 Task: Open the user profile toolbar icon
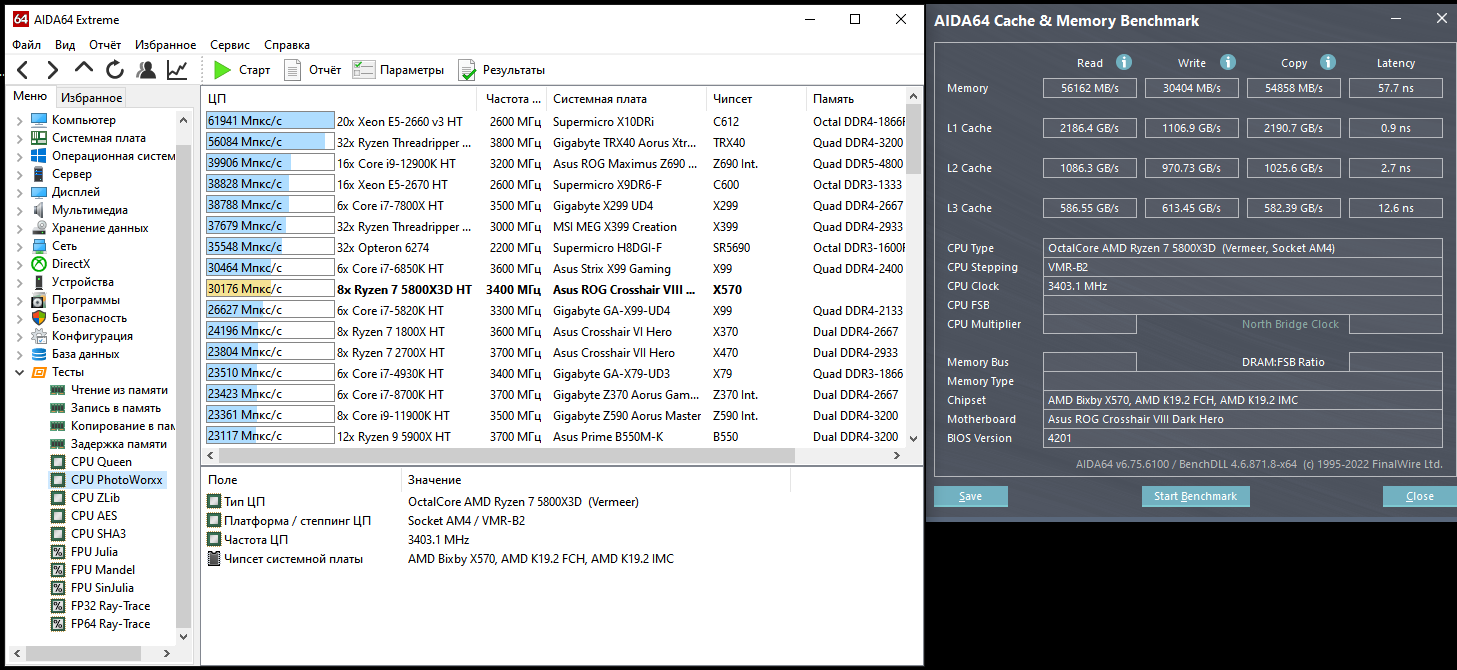pyautogui.click(x=146, y=70)
